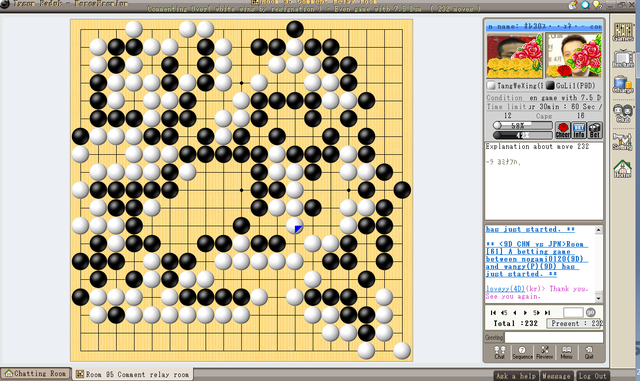This screenshot has width=640, height=381.
Task: Click the Condition row text
Action: pos(544,98)
